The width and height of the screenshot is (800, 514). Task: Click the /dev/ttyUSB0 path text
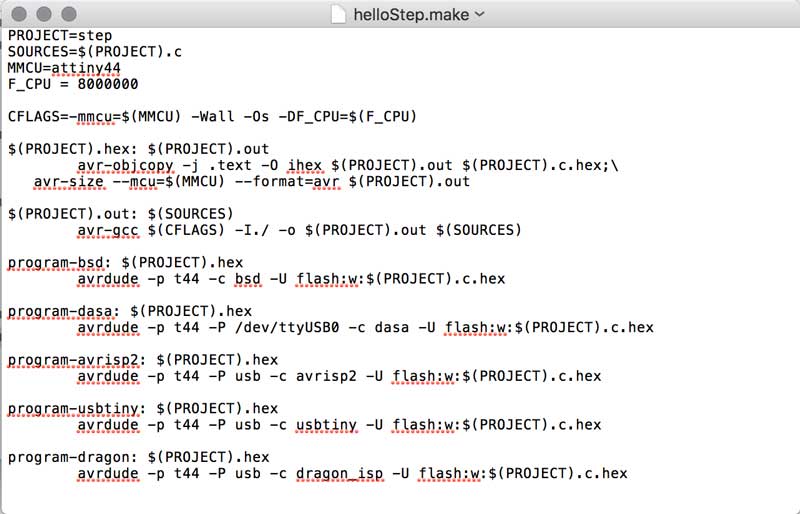coord(259,327)
